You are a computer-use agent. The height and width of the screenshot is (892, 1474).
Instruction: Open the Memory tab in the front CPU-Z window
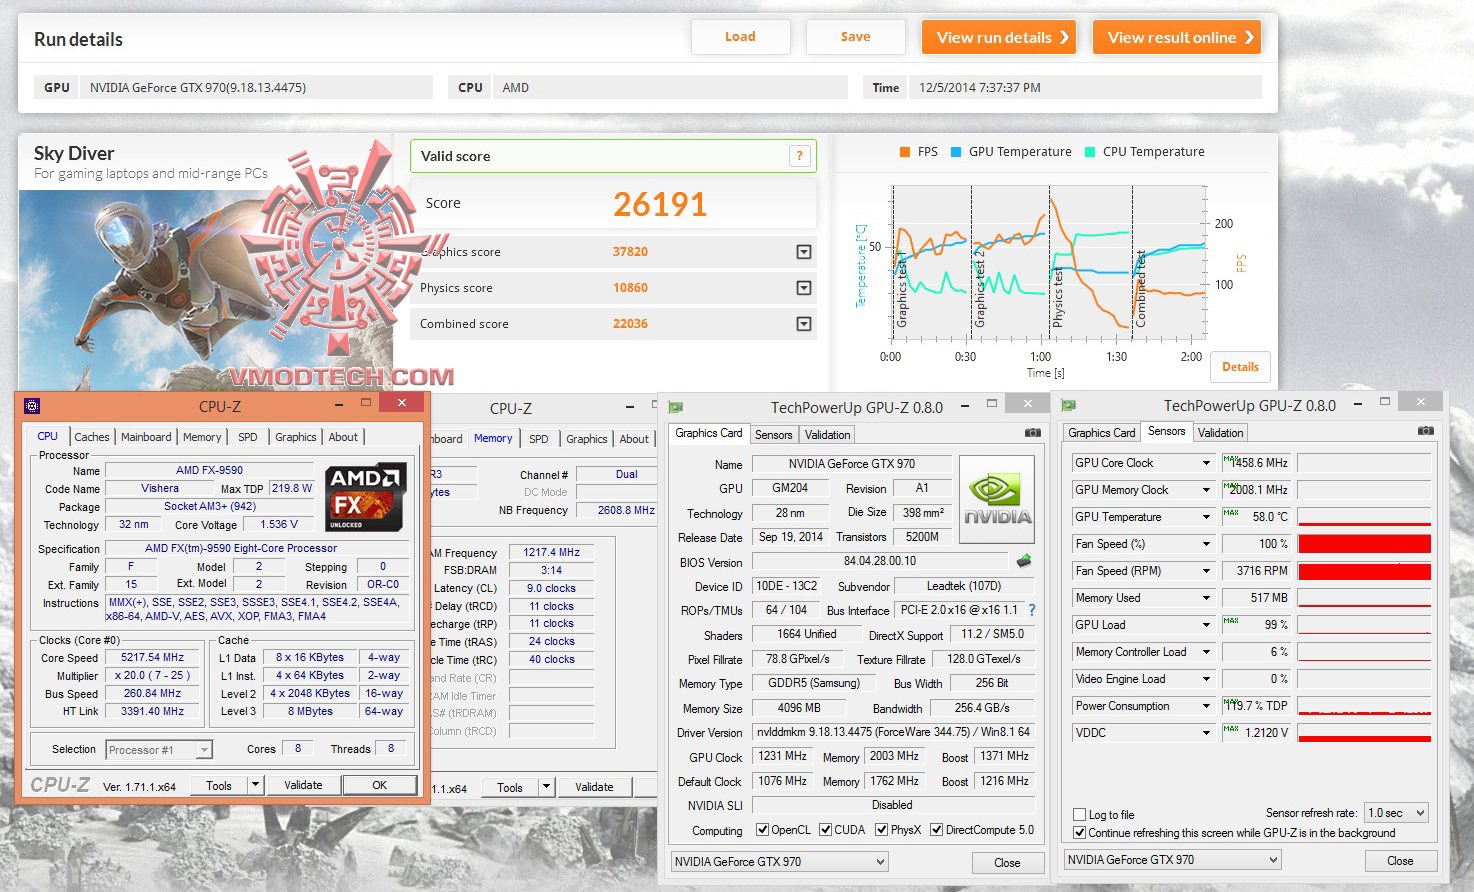click(x=202, y=437)
